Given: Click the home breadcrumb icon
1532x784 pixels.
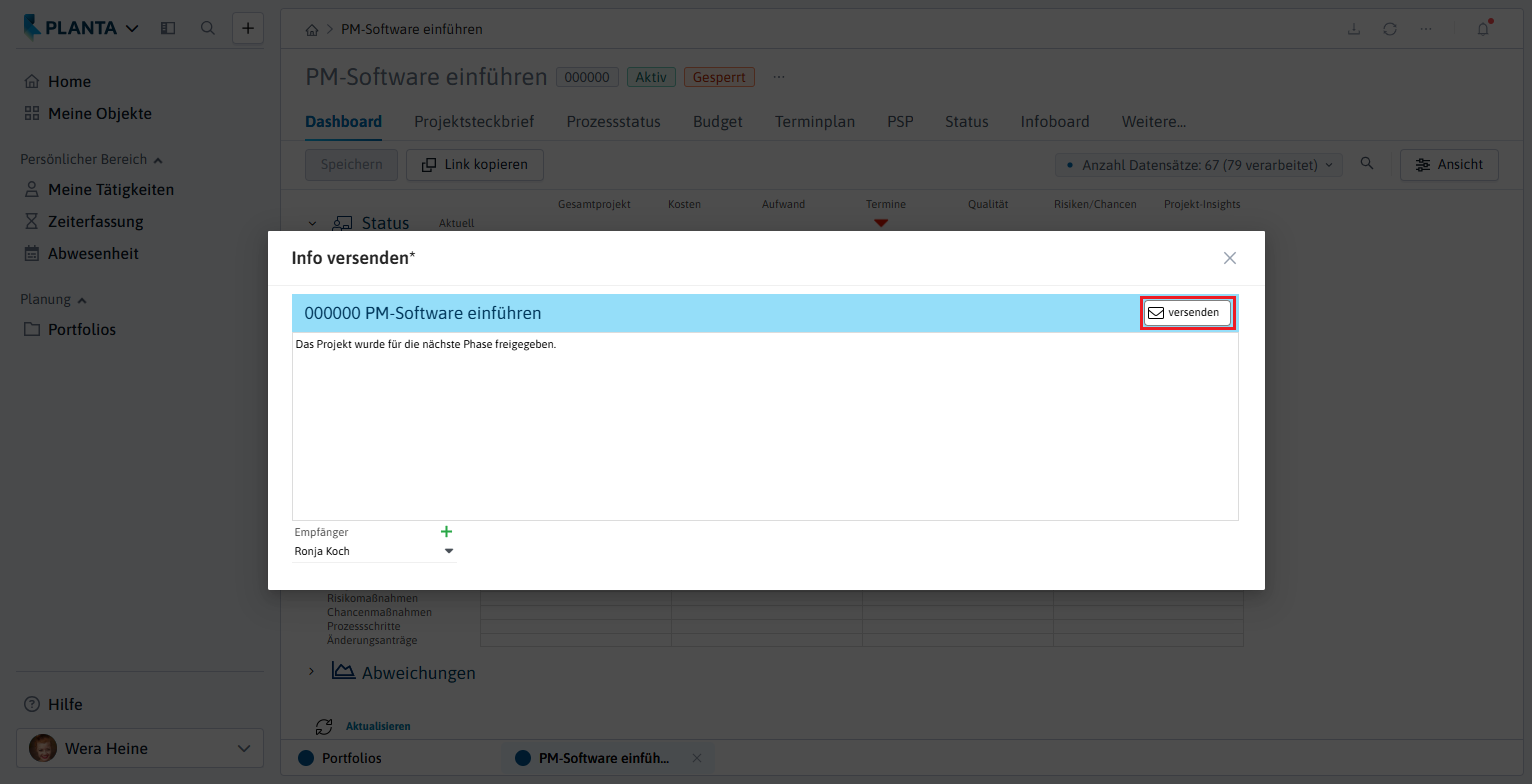Looking at the screenshot, I should [312, 30].
